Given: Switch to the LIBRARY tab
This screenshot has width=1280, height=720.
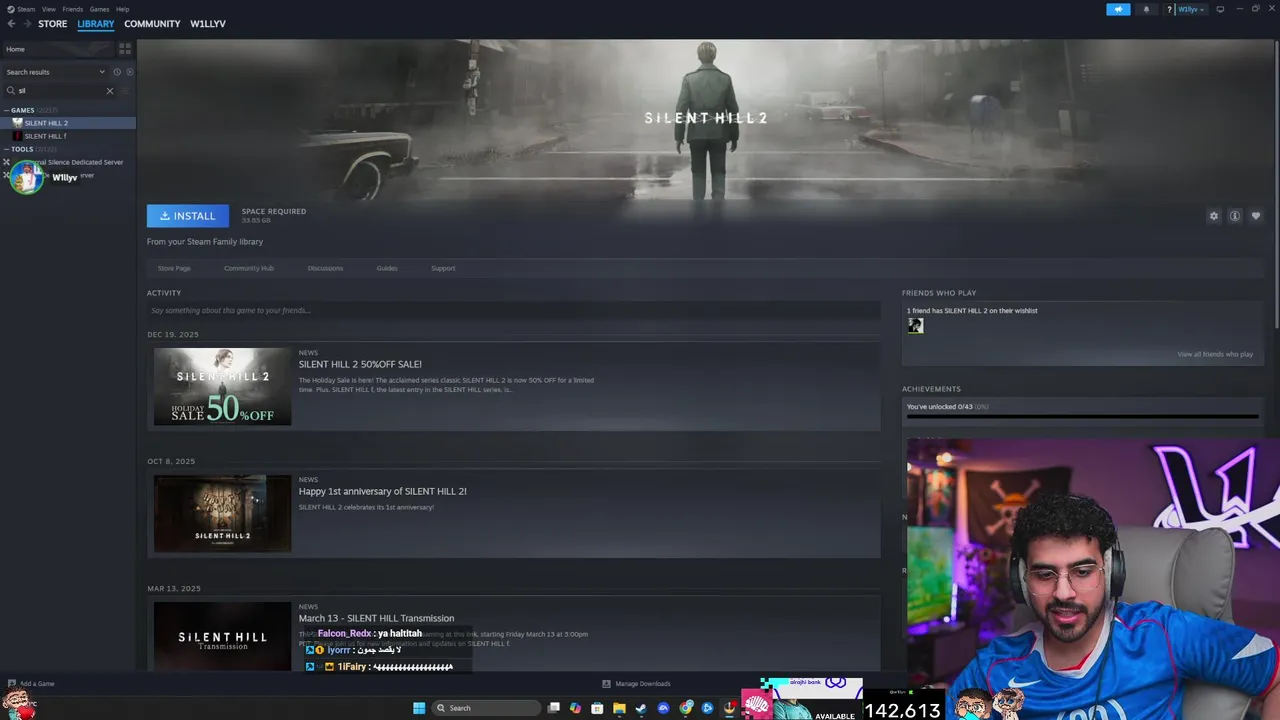Looking at the screenshot, I should pyautogui.click(x=96, y=24).
